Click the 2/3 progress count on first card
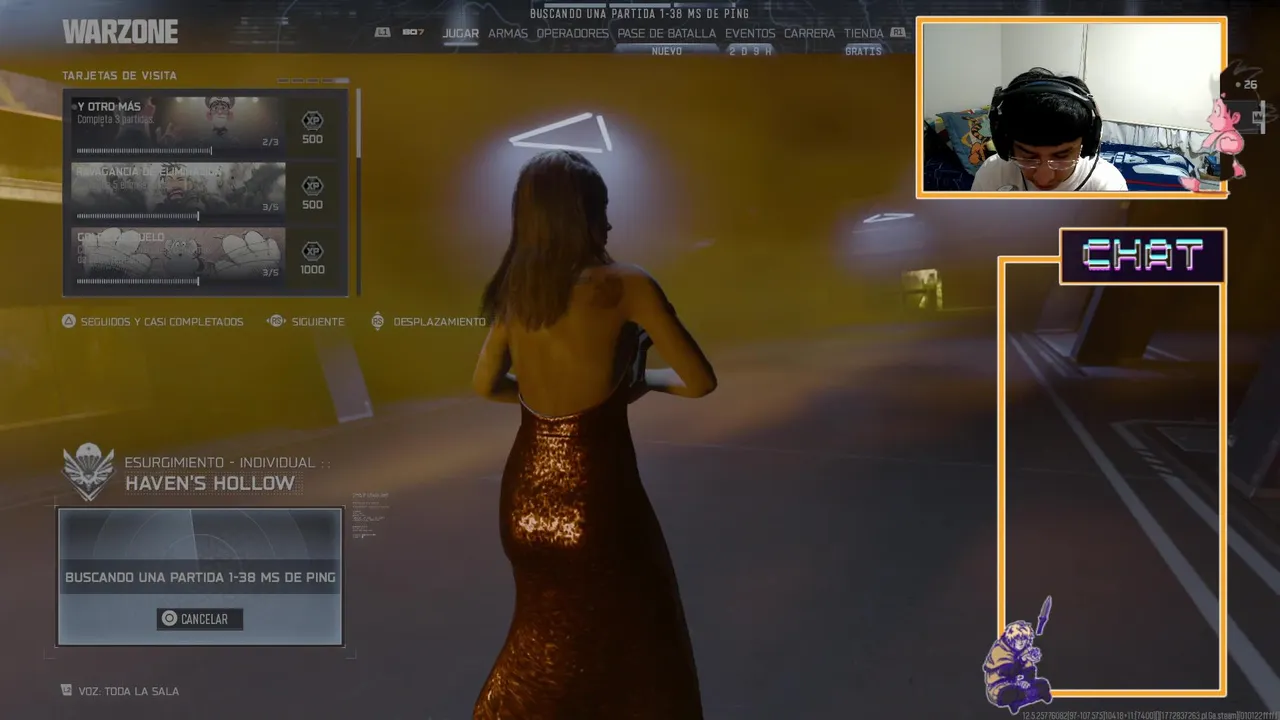This screenshot has width=1280, height=720. click(270, 142)
